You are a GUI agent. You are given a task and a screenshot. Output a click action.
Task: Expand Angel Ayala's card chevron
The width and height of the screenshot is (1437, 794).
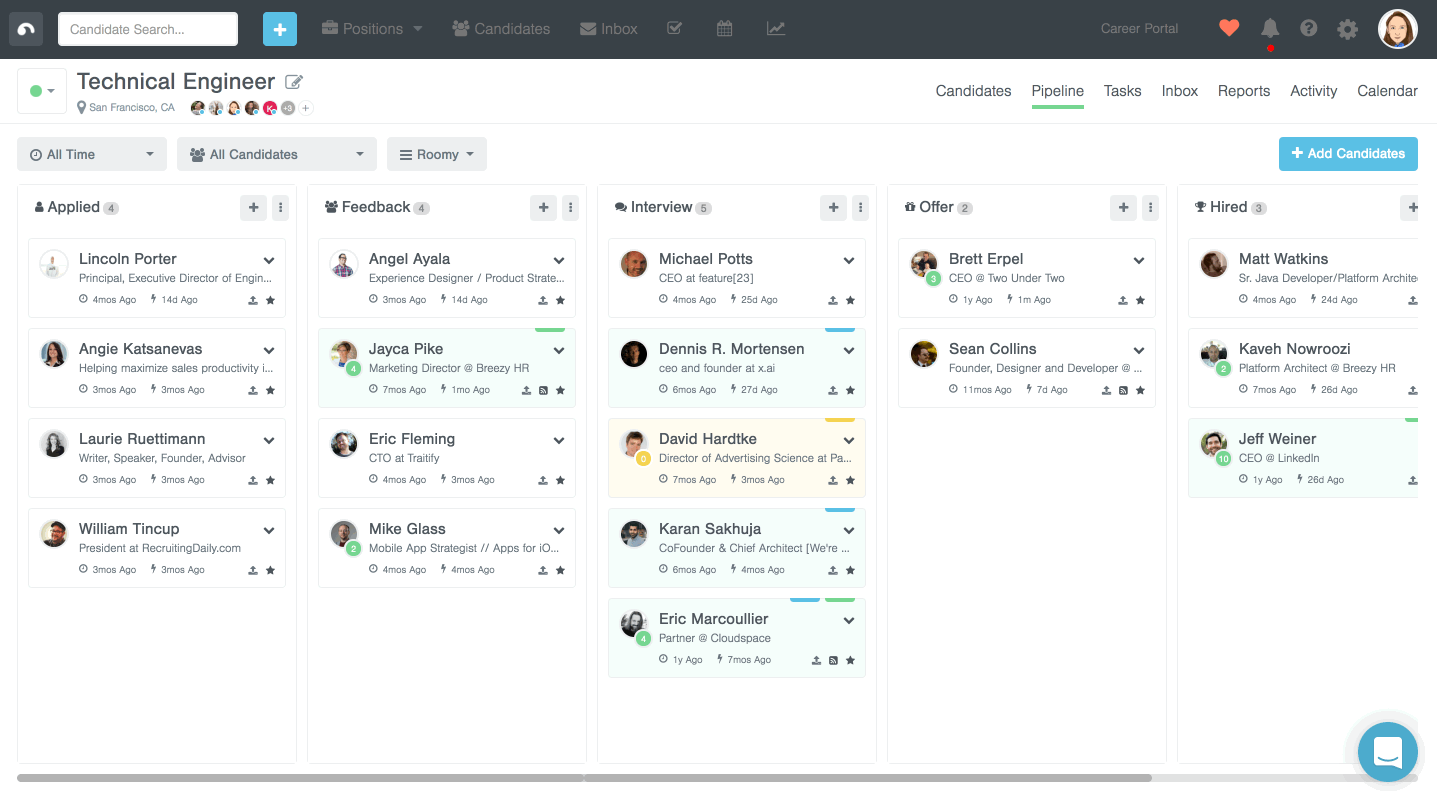pyautogui.click(x=559, y=260)
